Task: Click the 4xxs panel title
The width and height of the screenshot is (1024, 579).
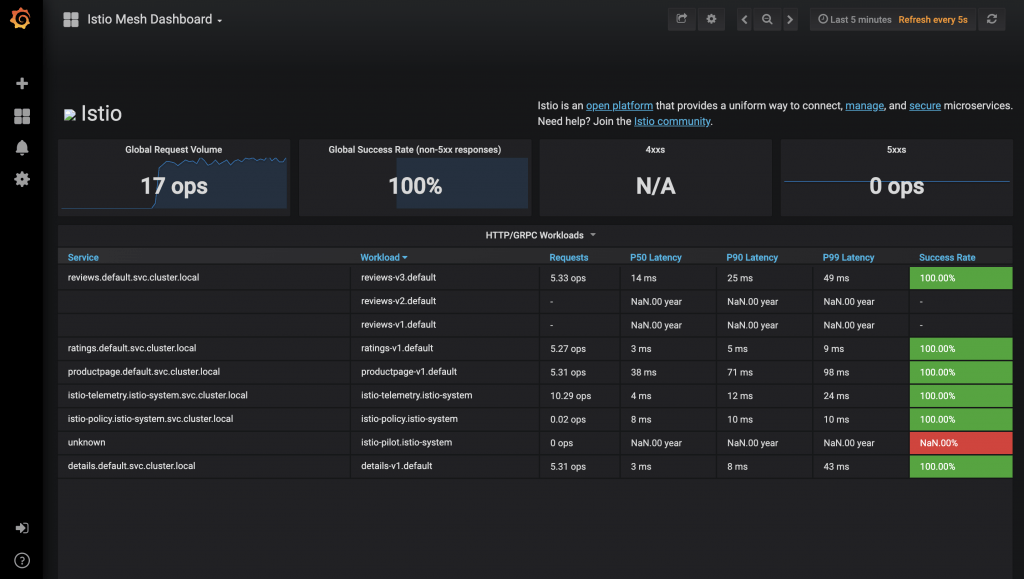Action: tap(655, 149)
